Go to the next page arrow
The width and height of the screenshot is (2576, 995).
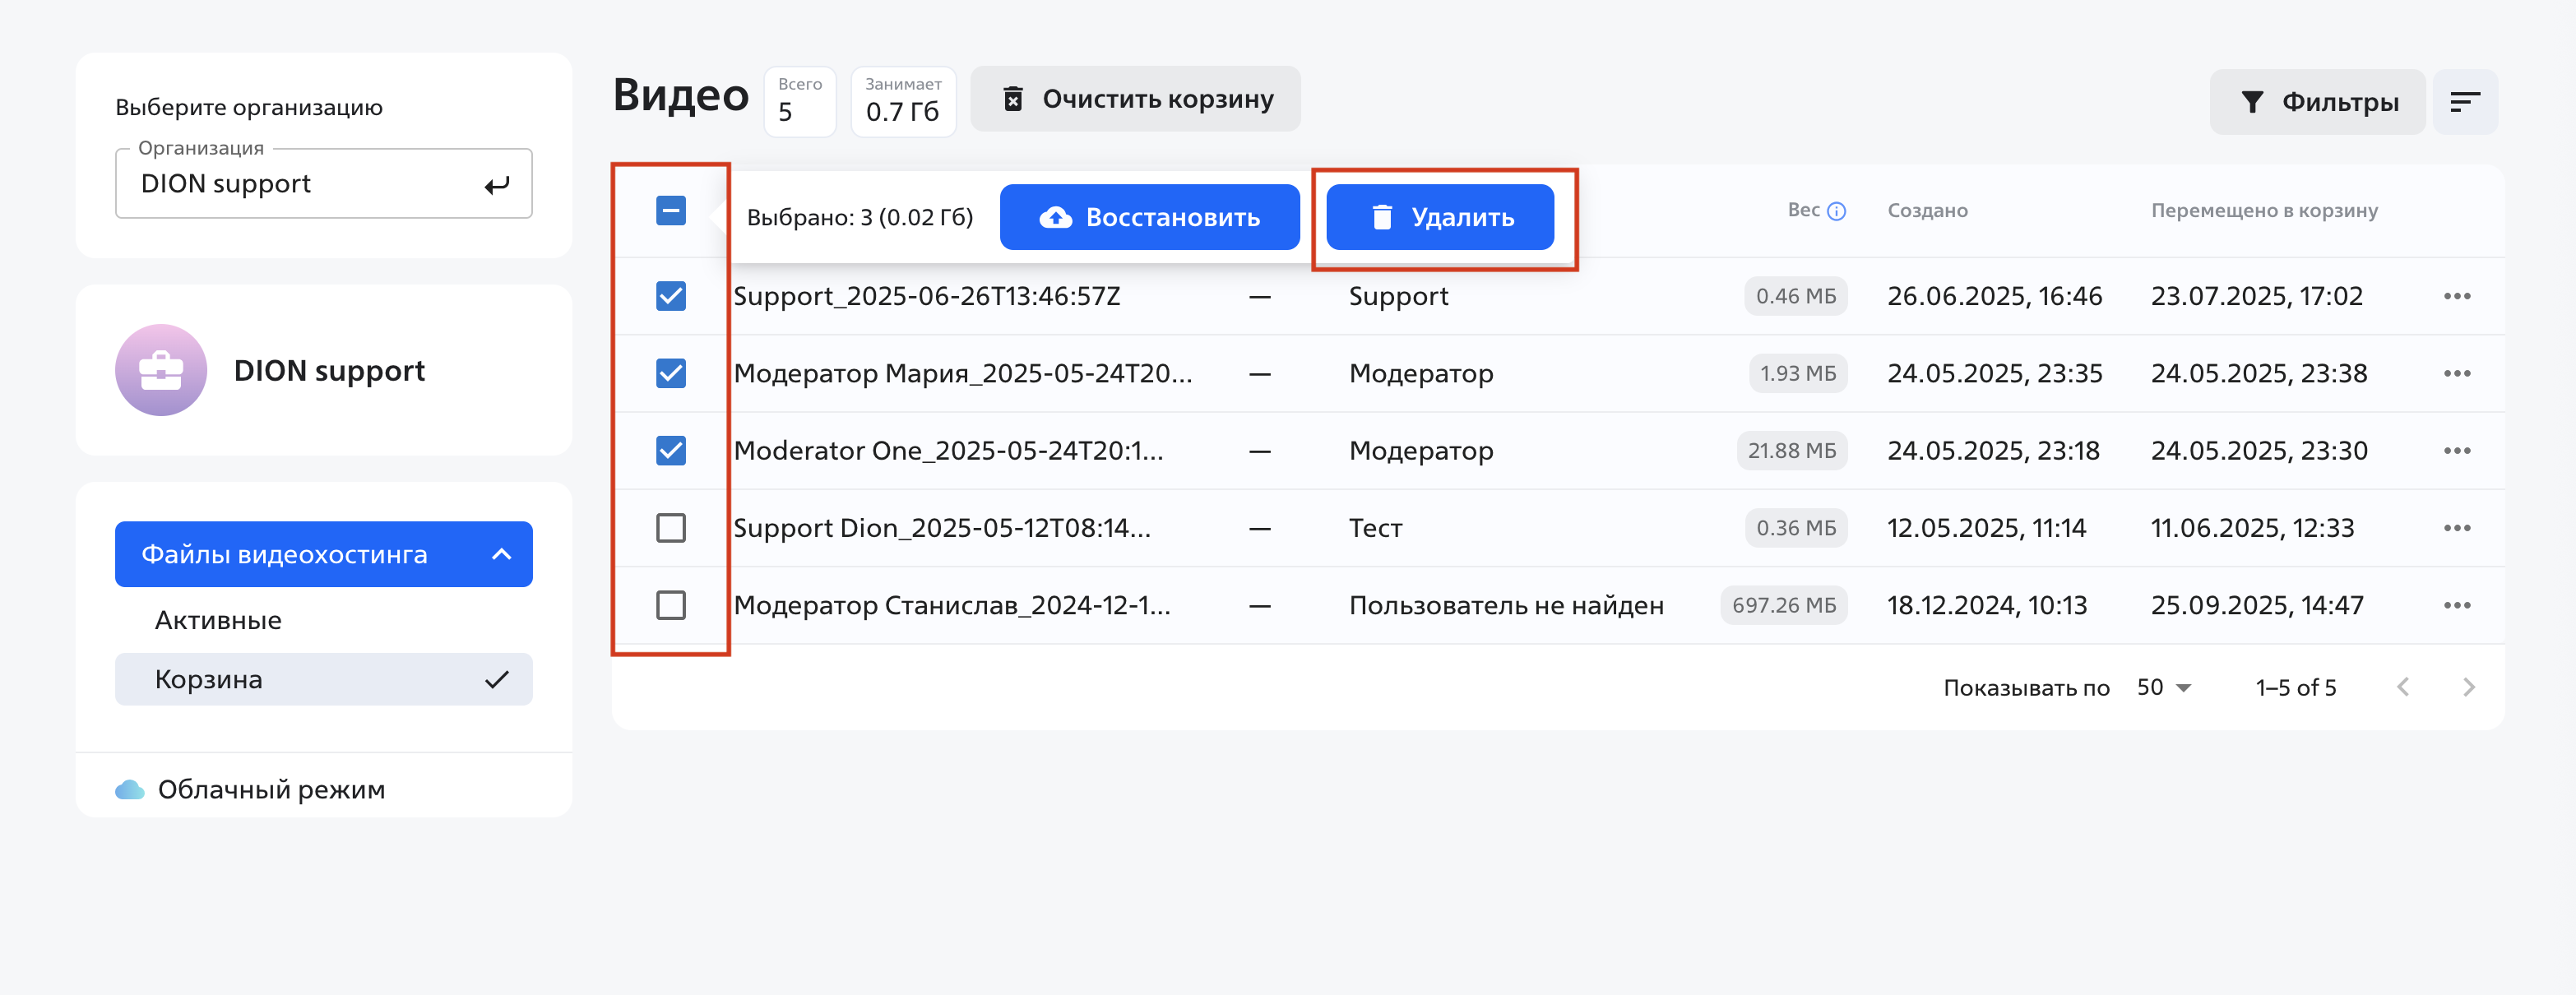coord(2468,687)
